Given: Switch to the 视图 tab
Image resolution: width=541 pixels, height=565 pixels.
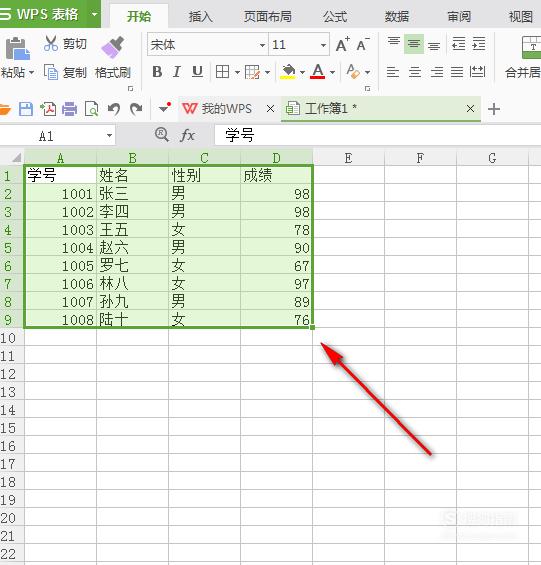Looking at the screenshot, I should pos(520,16).
